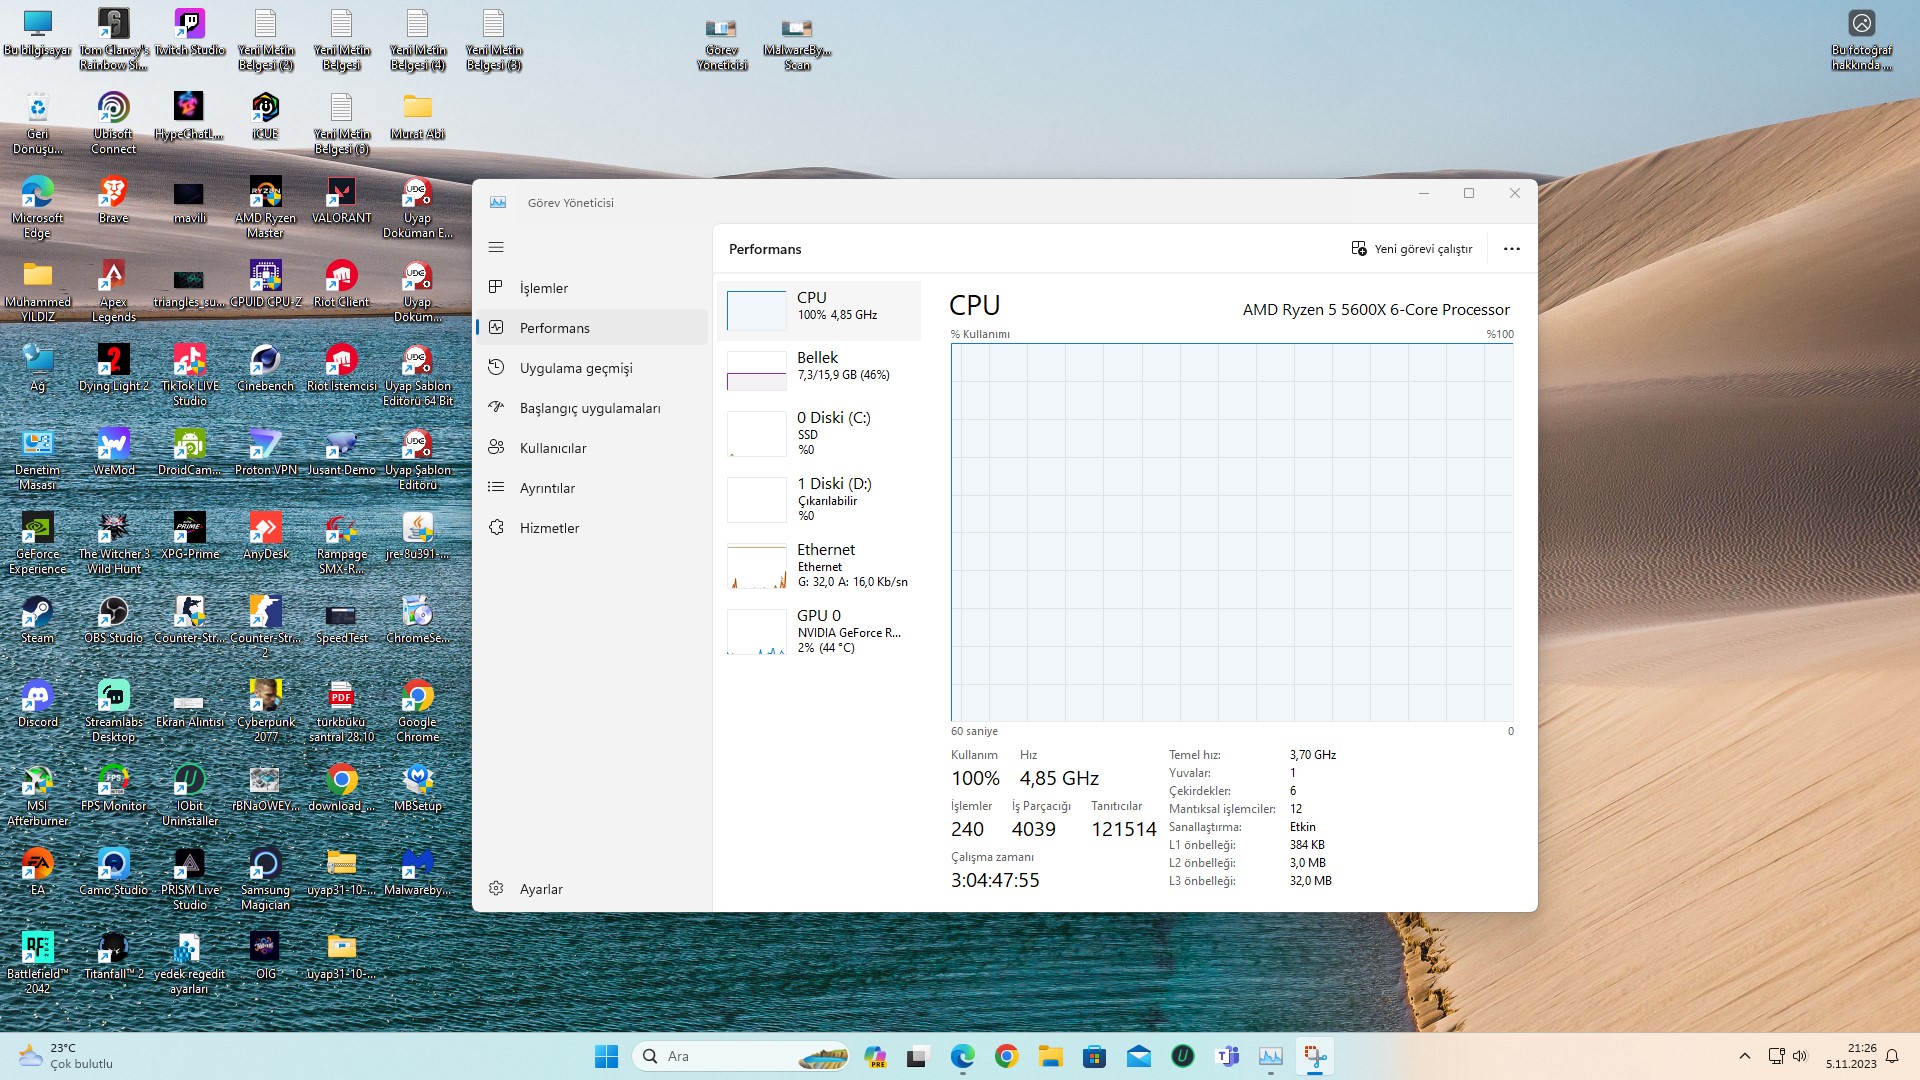Screen dimensions: 1920x1080
Task: Switch to the Ayrıntılar details page
Action: click(547, 488)
